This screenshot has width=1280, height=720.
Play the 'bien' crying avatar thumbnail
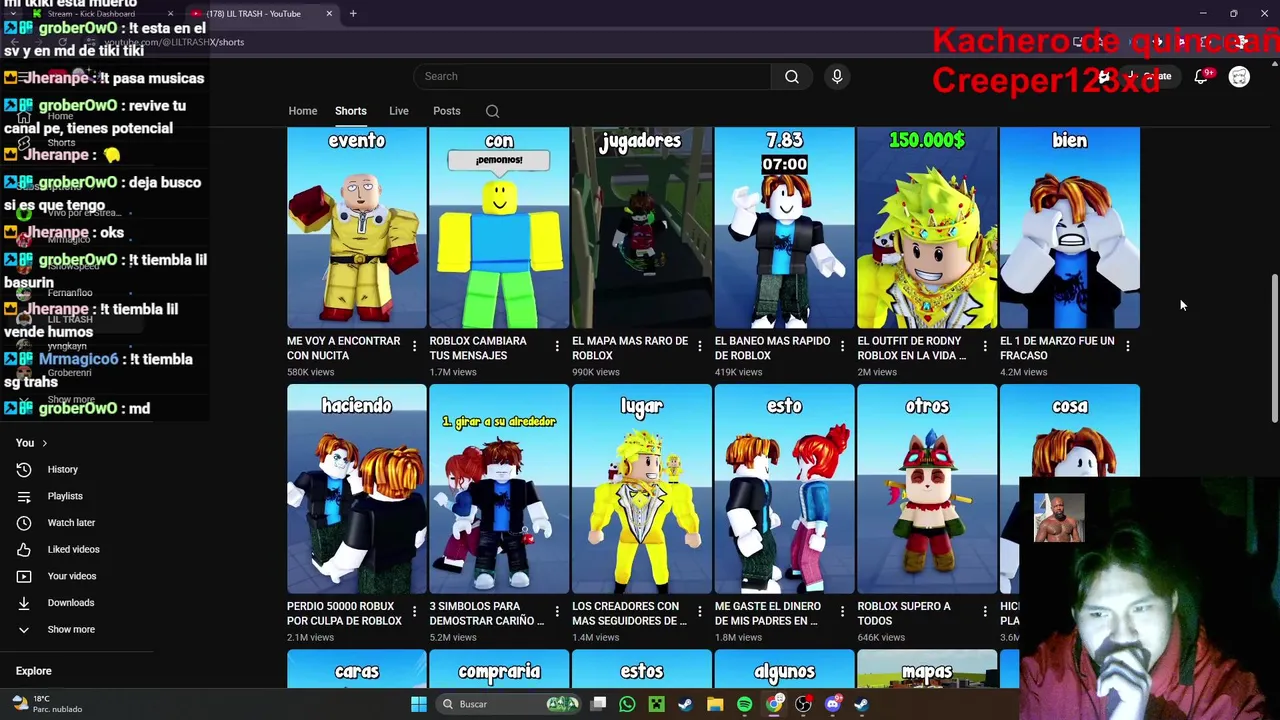pos(1070,228)
